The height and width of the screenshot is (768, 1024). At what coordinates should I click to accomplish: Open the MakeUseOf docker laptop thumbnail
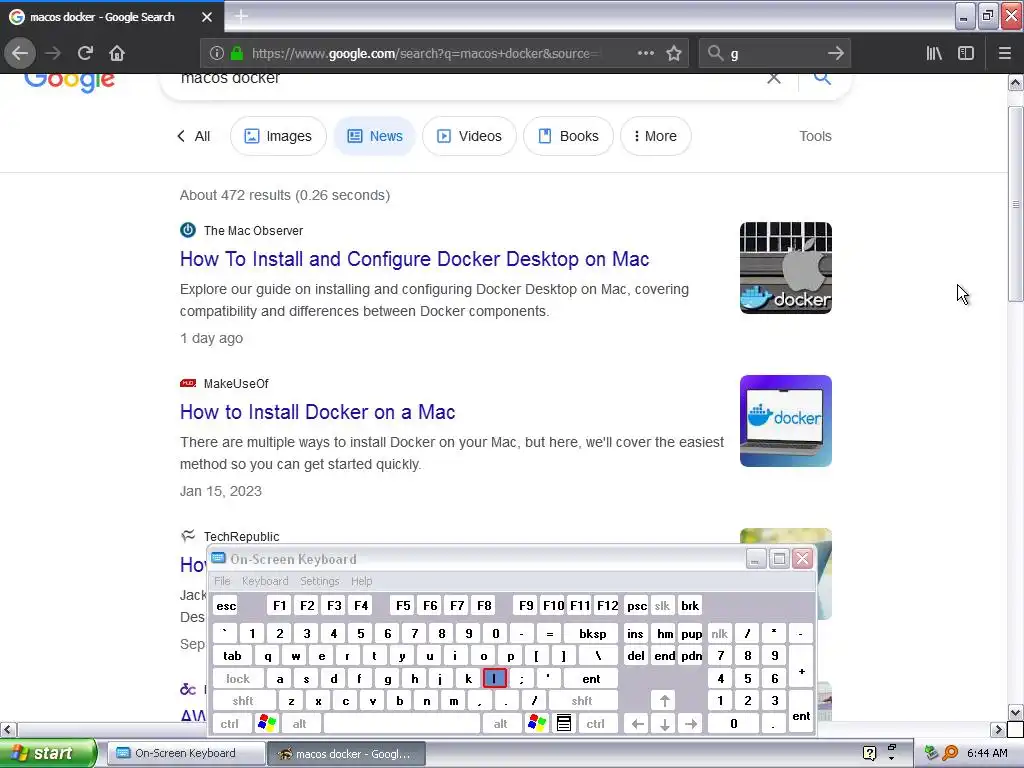point(786,421)
